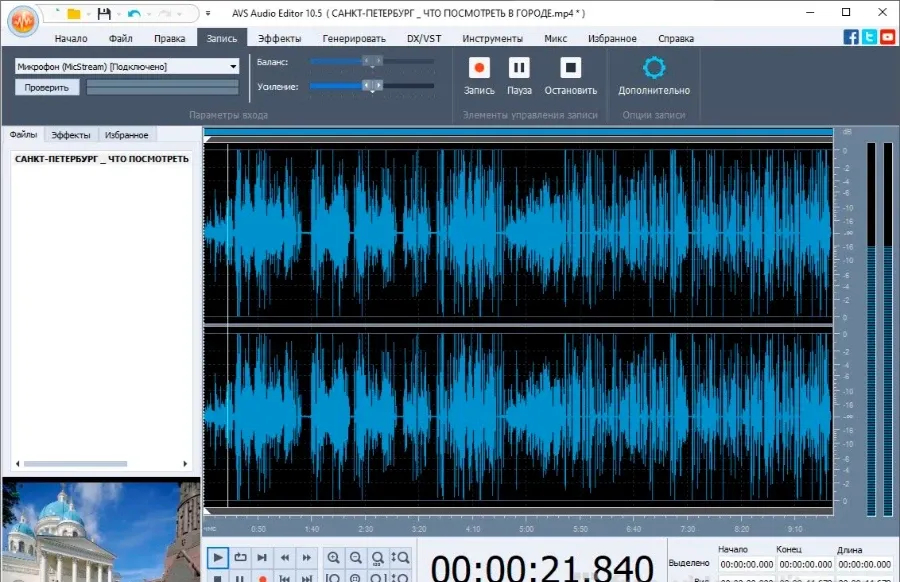Image resolution: width=900 pixels, height=582 pixels.
Task: Click the files panel horizontal scrollbar thumb
Action: tap(75, 464)
